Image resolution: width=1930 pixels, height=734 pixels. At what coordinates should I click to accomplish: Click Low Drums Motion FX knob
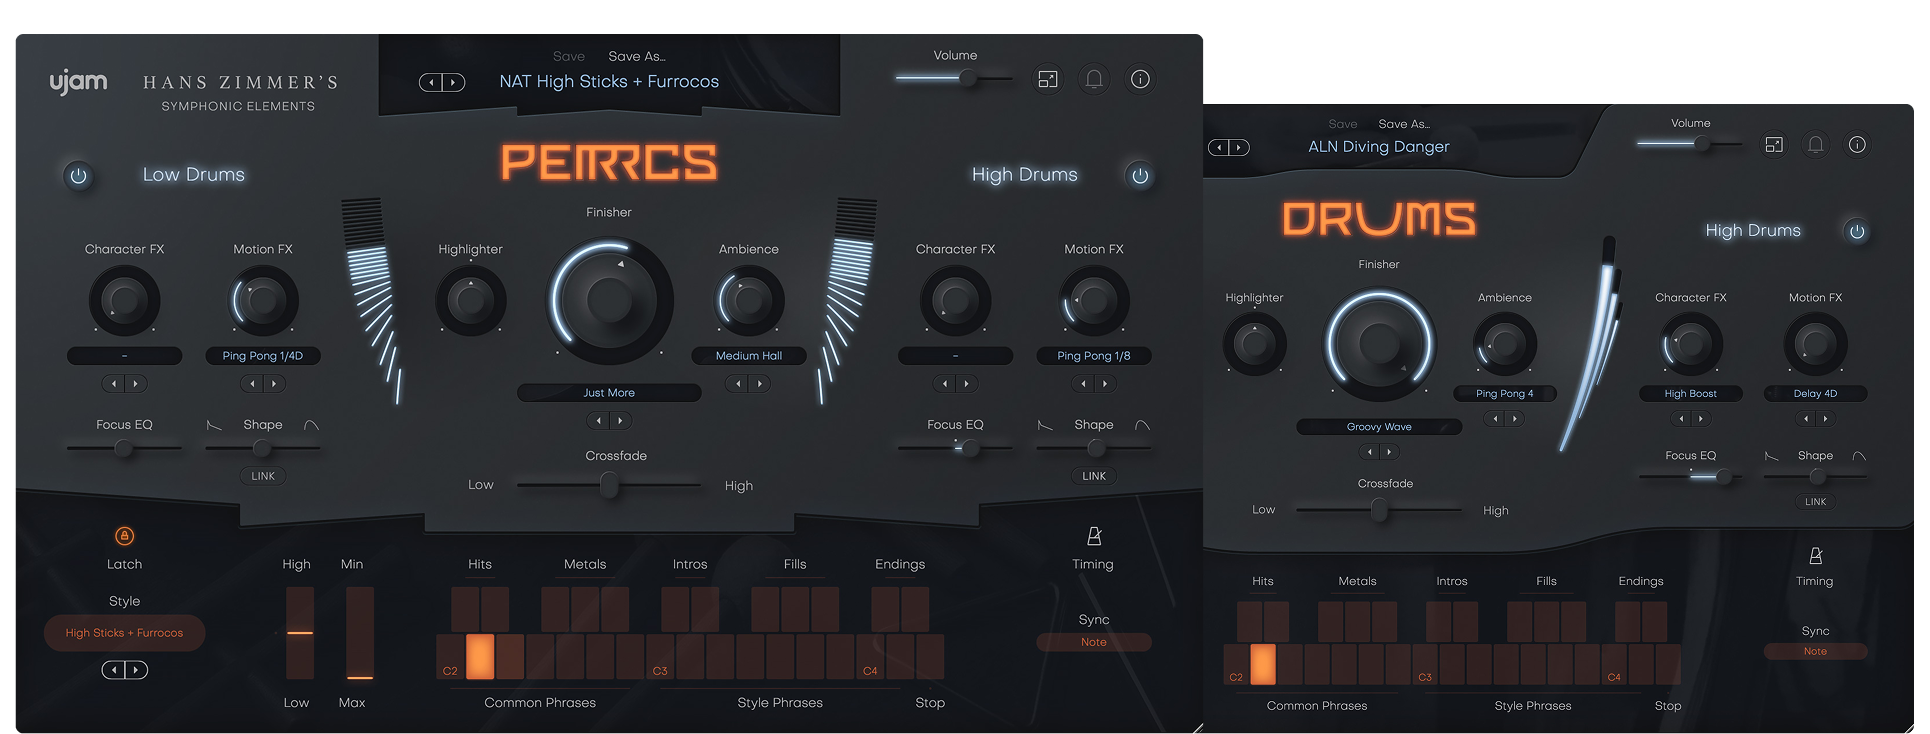click(x=262, y=300)
